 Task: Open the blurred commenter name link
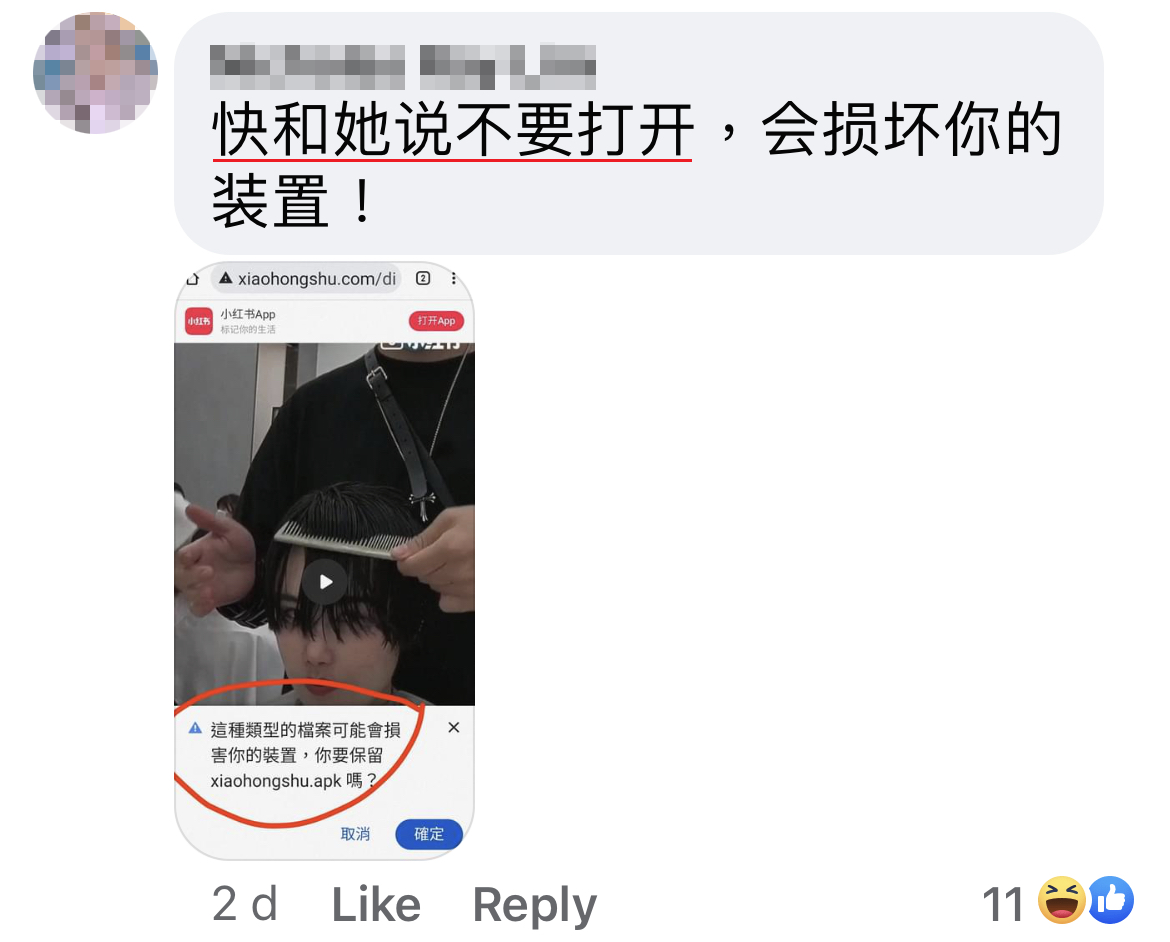point(403,67)
